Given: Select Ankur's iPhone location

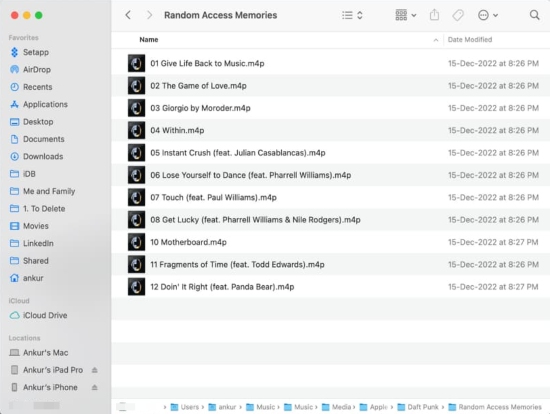Looking at the screenshot, I should point(44,387).
